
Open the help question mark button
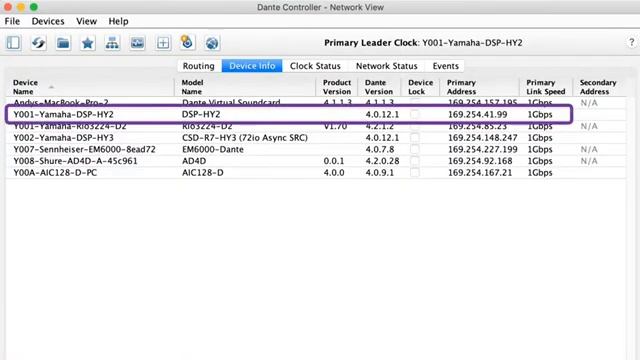pyautogui.click(x=631, y=42)
